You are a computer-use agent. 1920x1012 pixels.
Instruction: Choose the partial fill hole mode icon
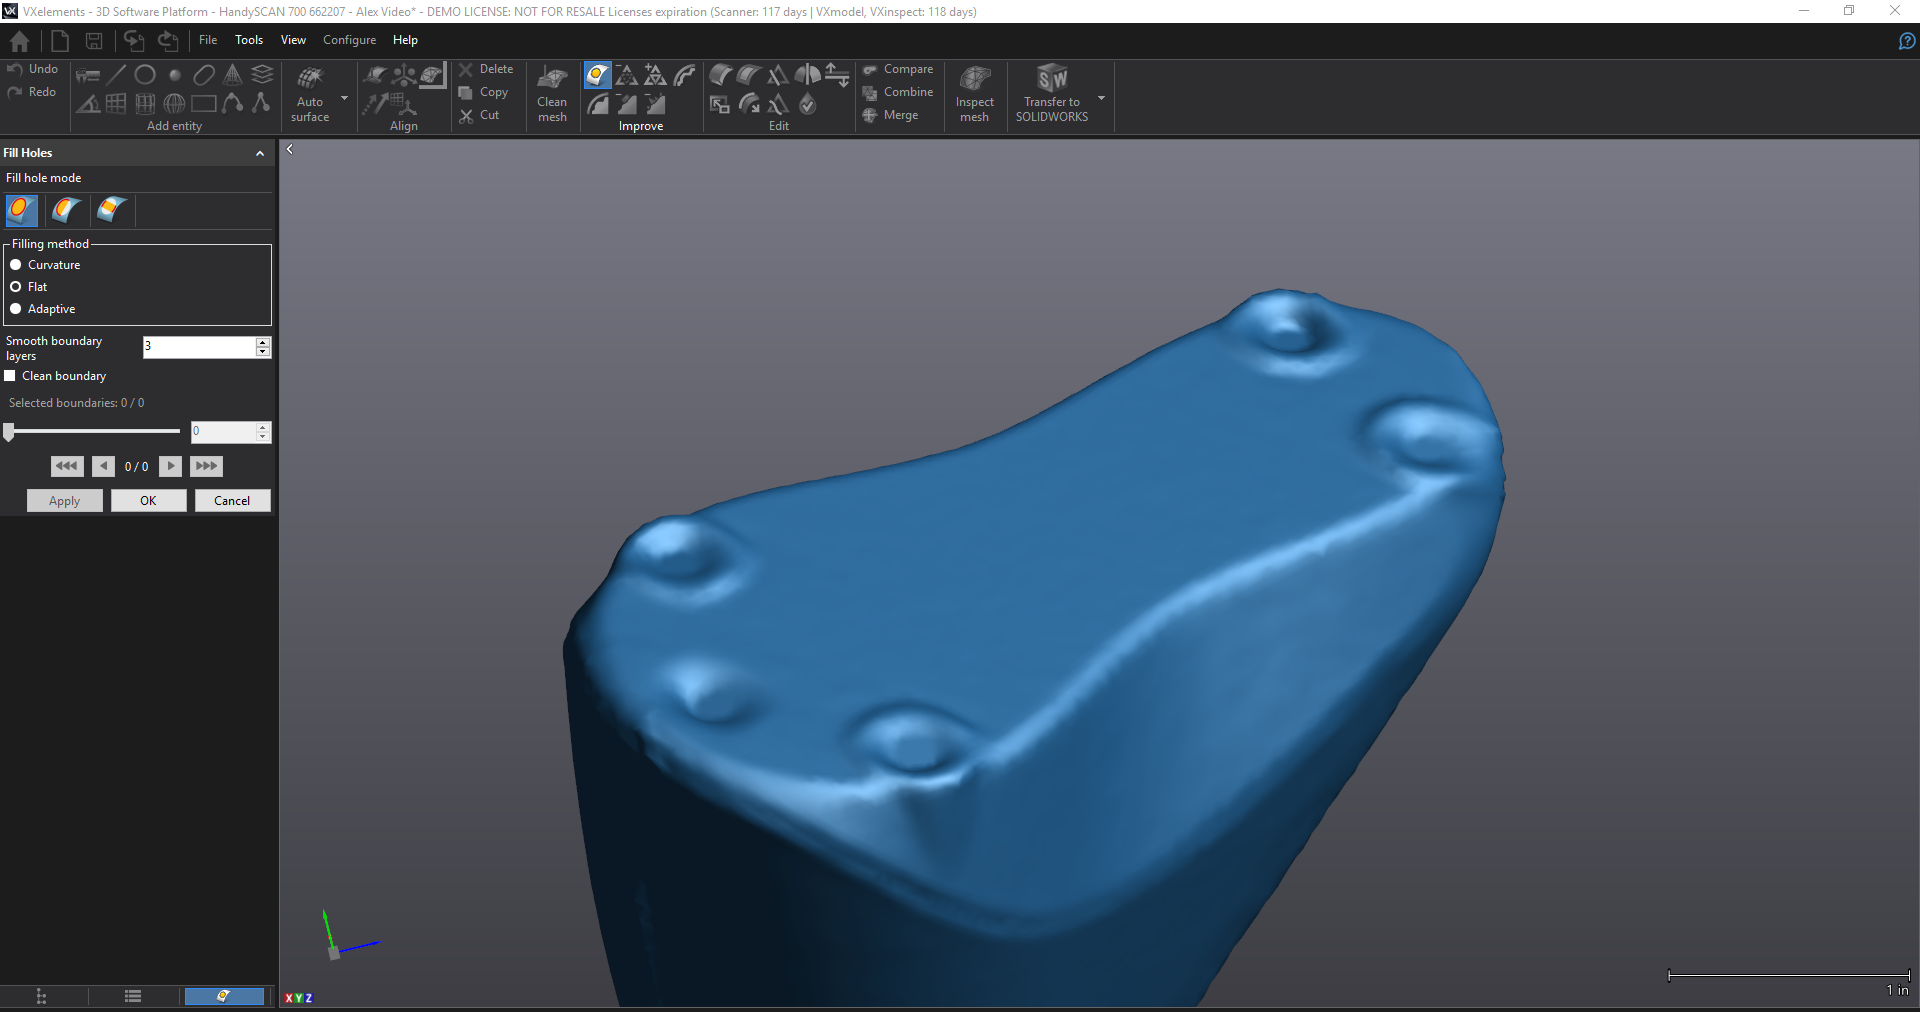click(67, 210)
